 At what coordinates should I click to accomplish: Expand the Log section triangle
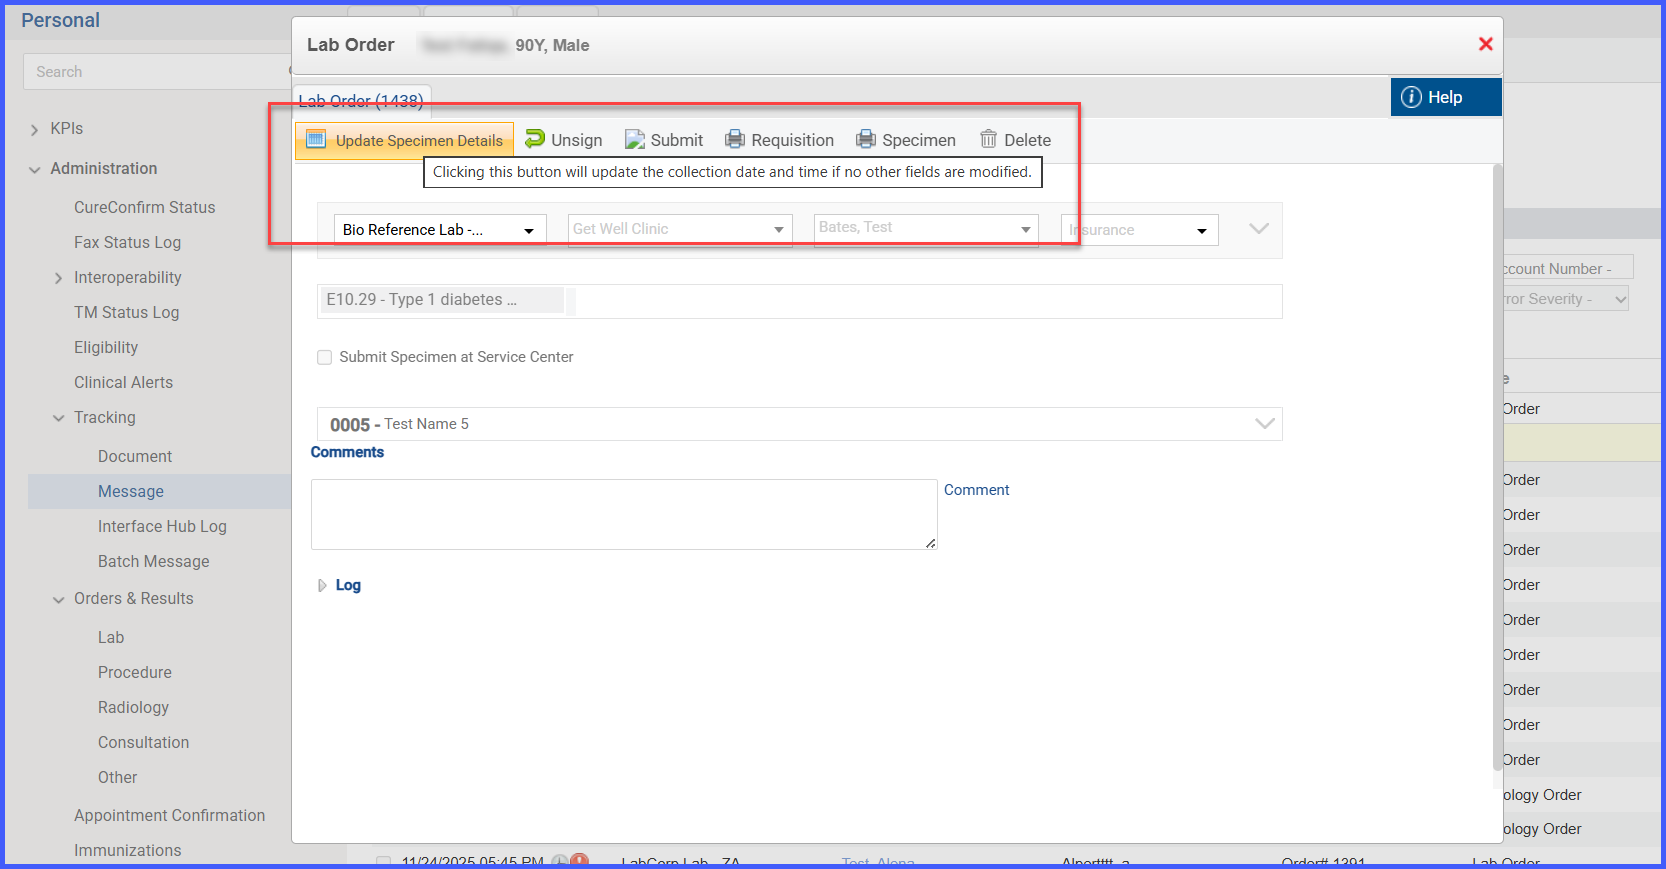[x=322, y=585]
